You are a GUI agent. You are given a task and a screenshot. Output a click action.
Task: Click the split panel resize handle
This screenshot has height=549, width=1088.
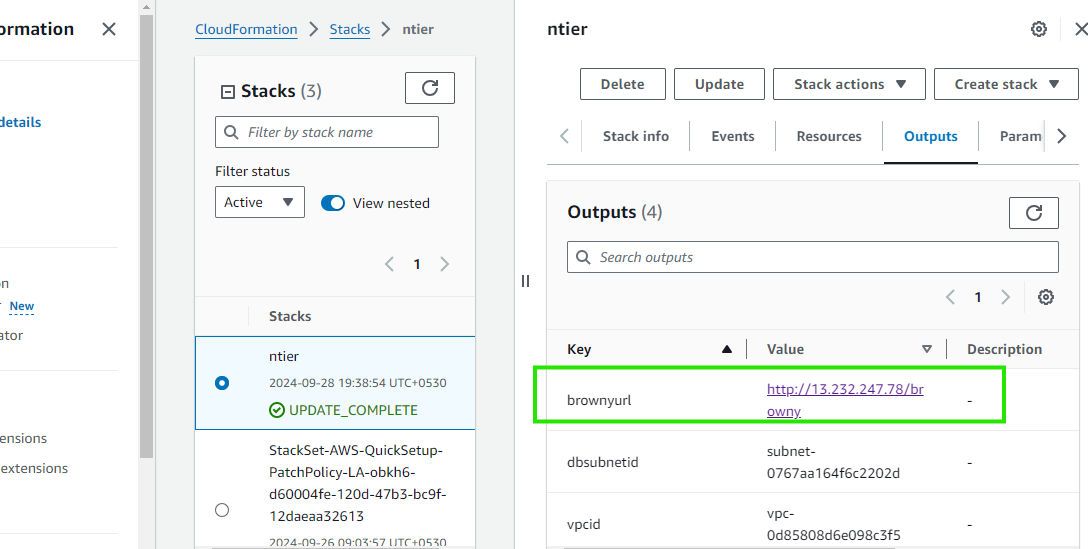[x=525, y=280]
